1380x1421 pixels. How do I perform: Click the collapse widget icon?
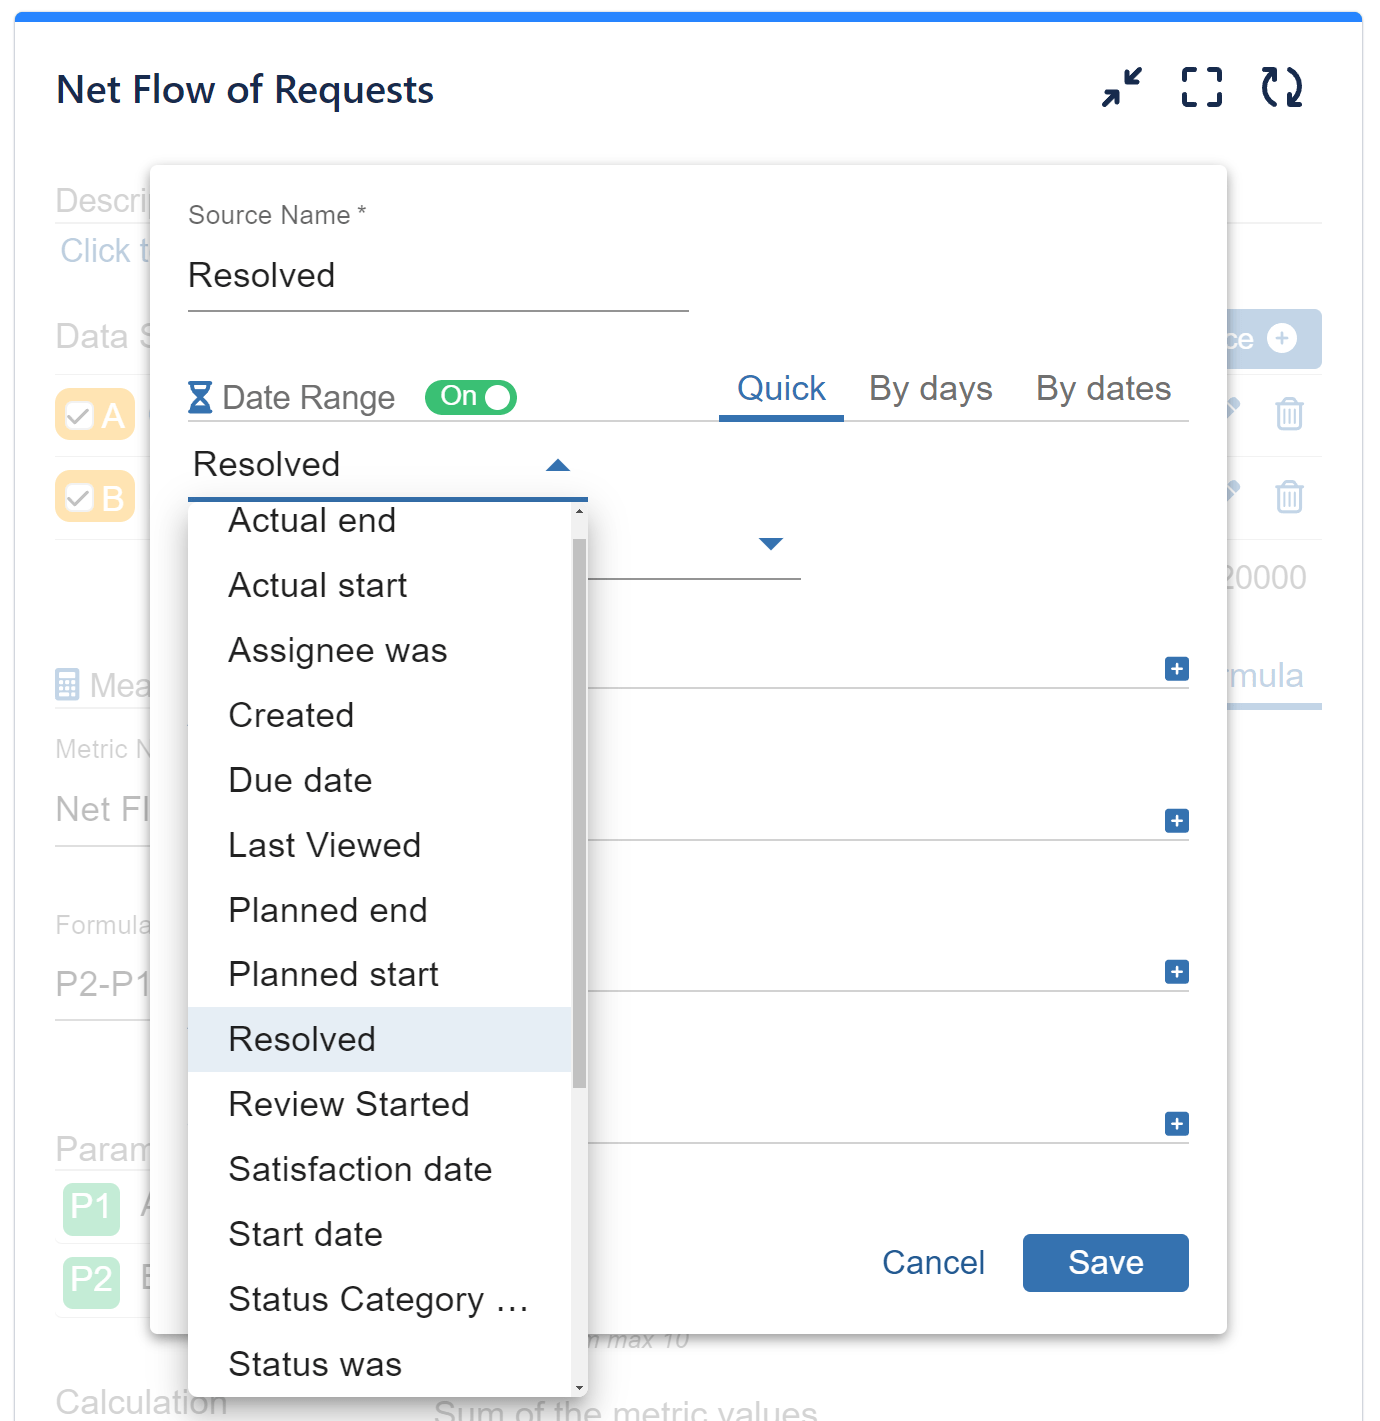pos(1120,88)
